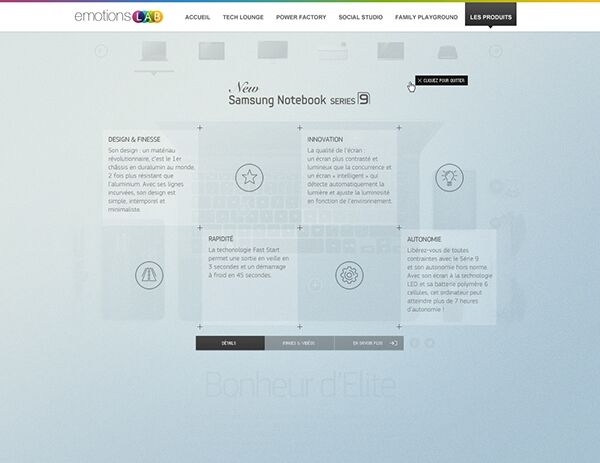Select the third product thumbnail, a wide screen
The width and height of the screenshot is (600, 463).
272,50
